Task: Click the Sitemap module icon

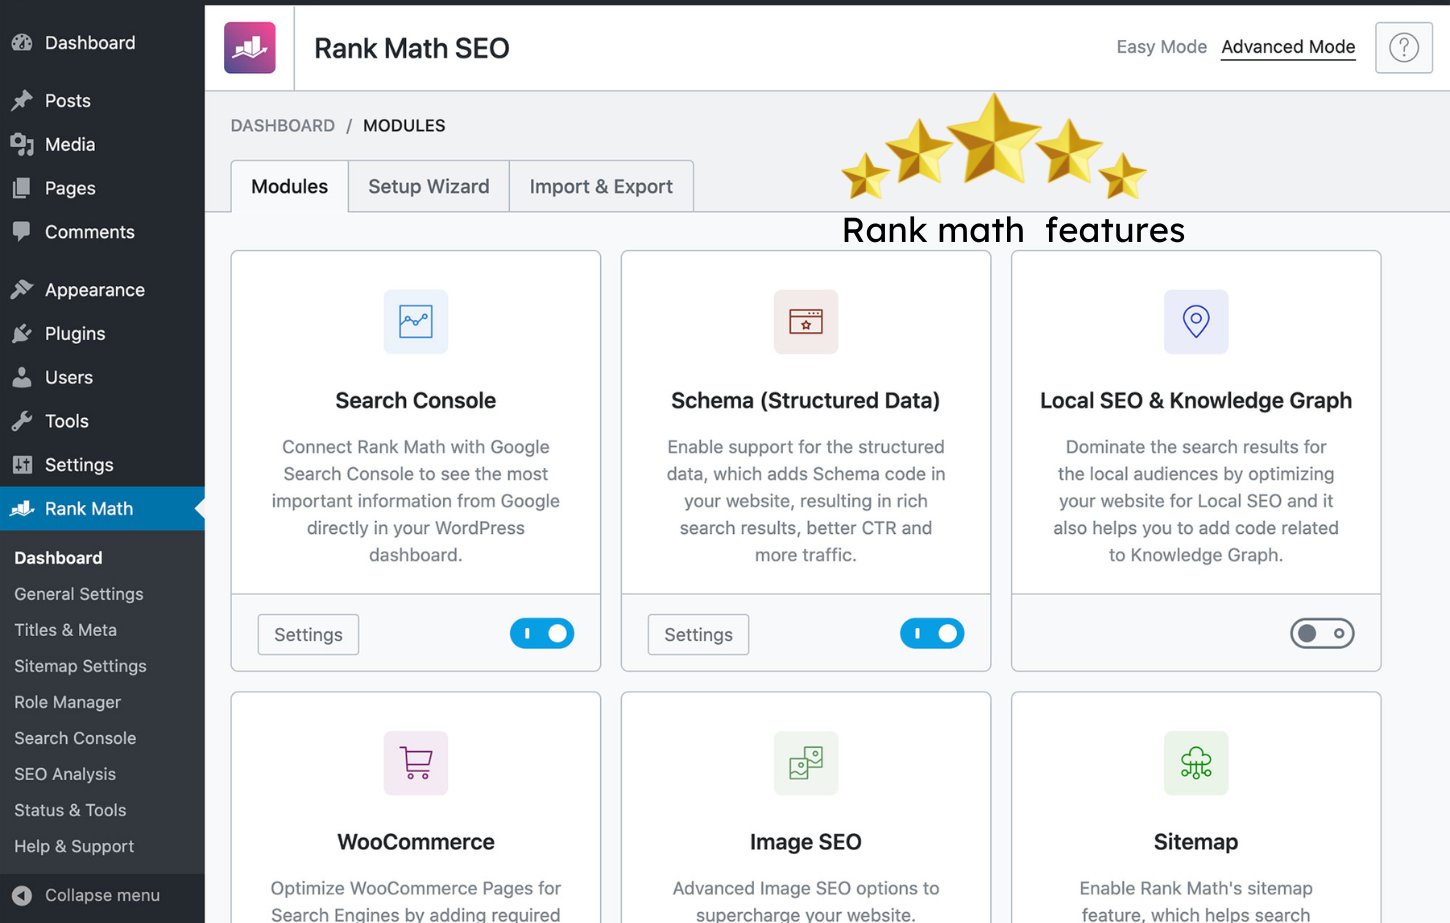Action: (x=1195, y=763)
